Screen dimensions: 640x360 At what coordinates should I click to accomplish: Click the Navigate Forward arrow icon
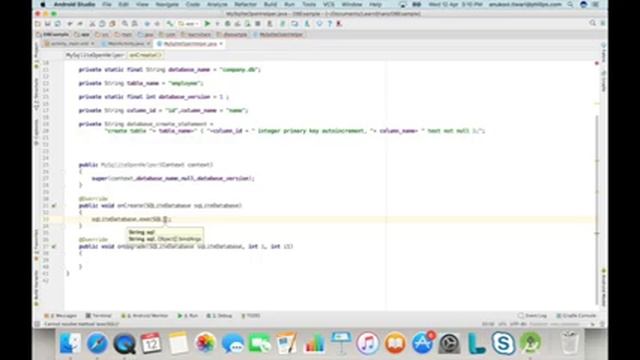coord(157,24)
